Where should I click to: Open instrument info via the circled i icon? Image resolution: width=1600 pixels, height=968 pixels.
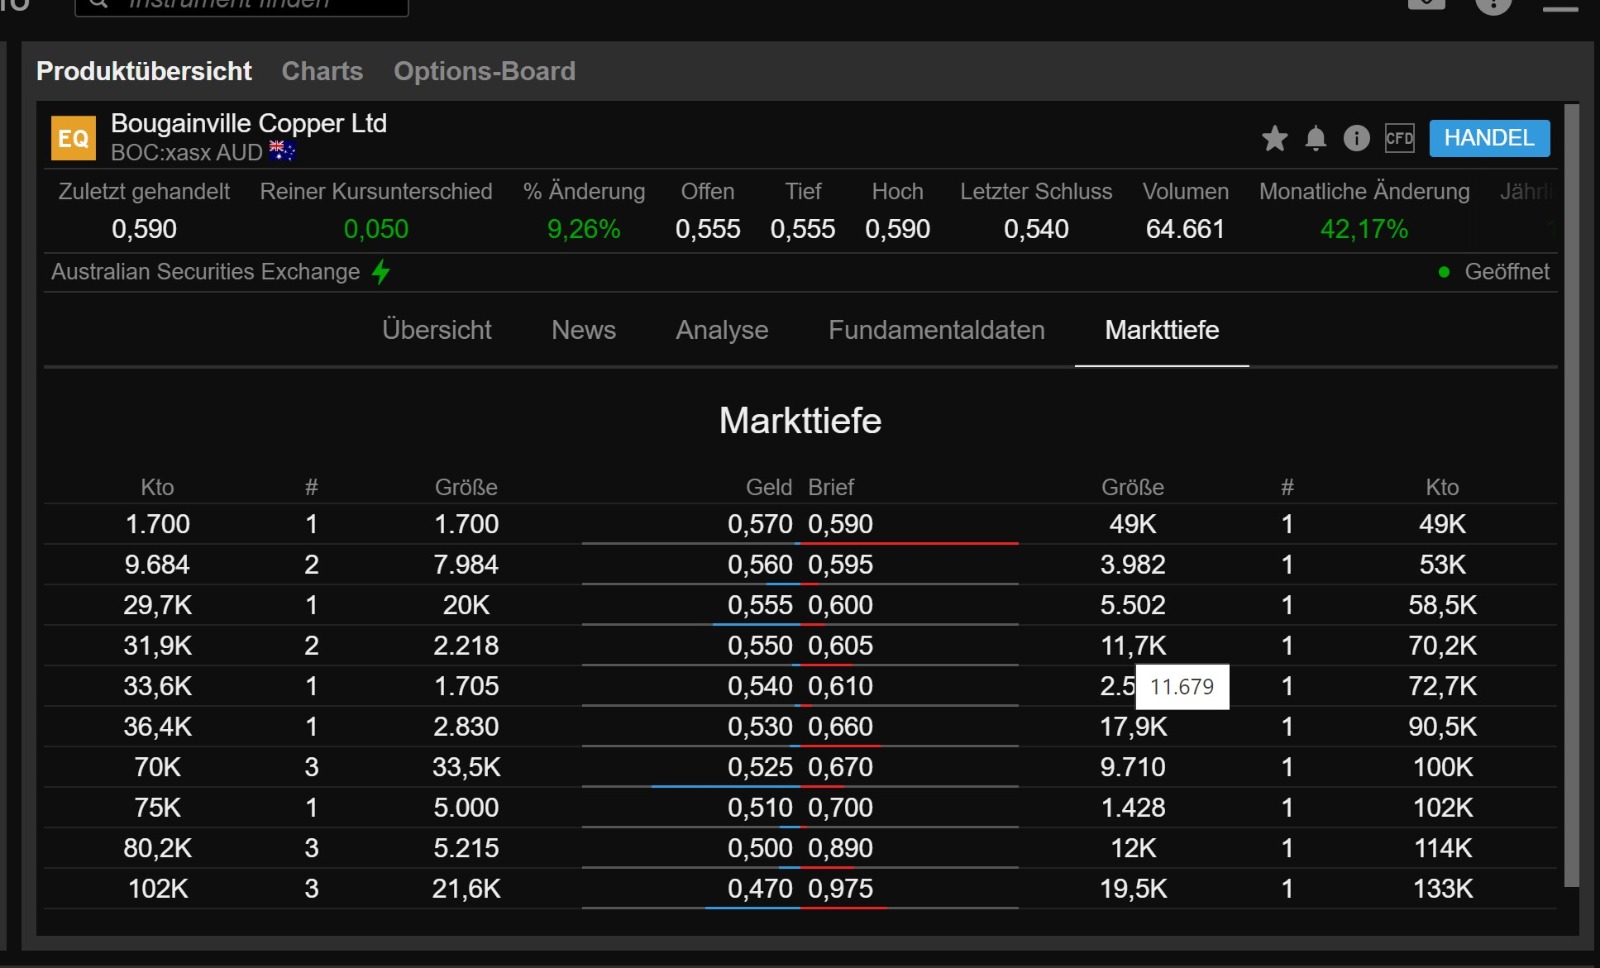[x=1356, y=138]
